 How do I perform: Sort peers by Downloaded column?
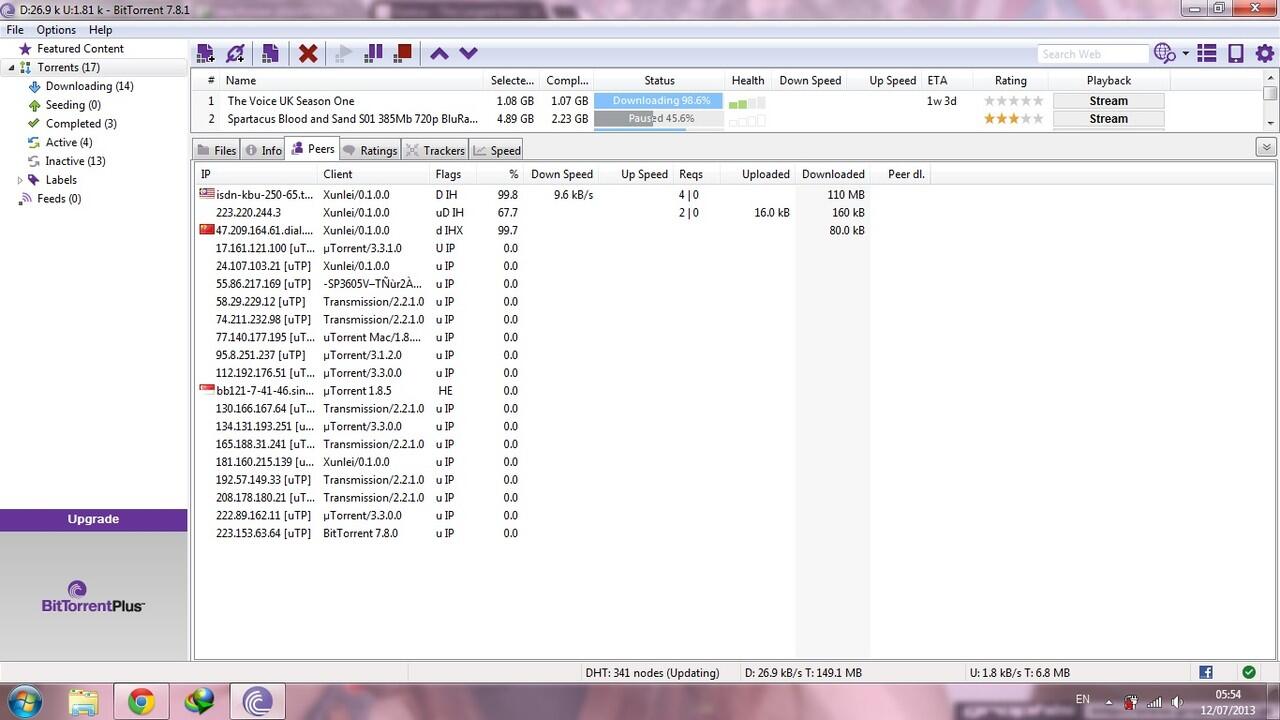[833, 174]
